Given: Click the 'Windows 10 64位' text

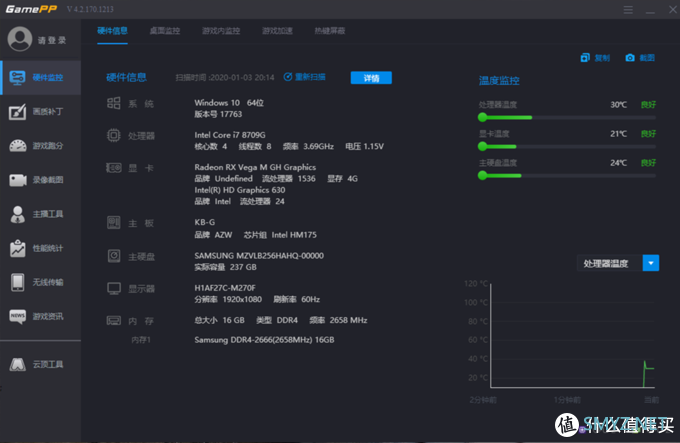Looking at the screenshot, I should click(x=229, y=103).
